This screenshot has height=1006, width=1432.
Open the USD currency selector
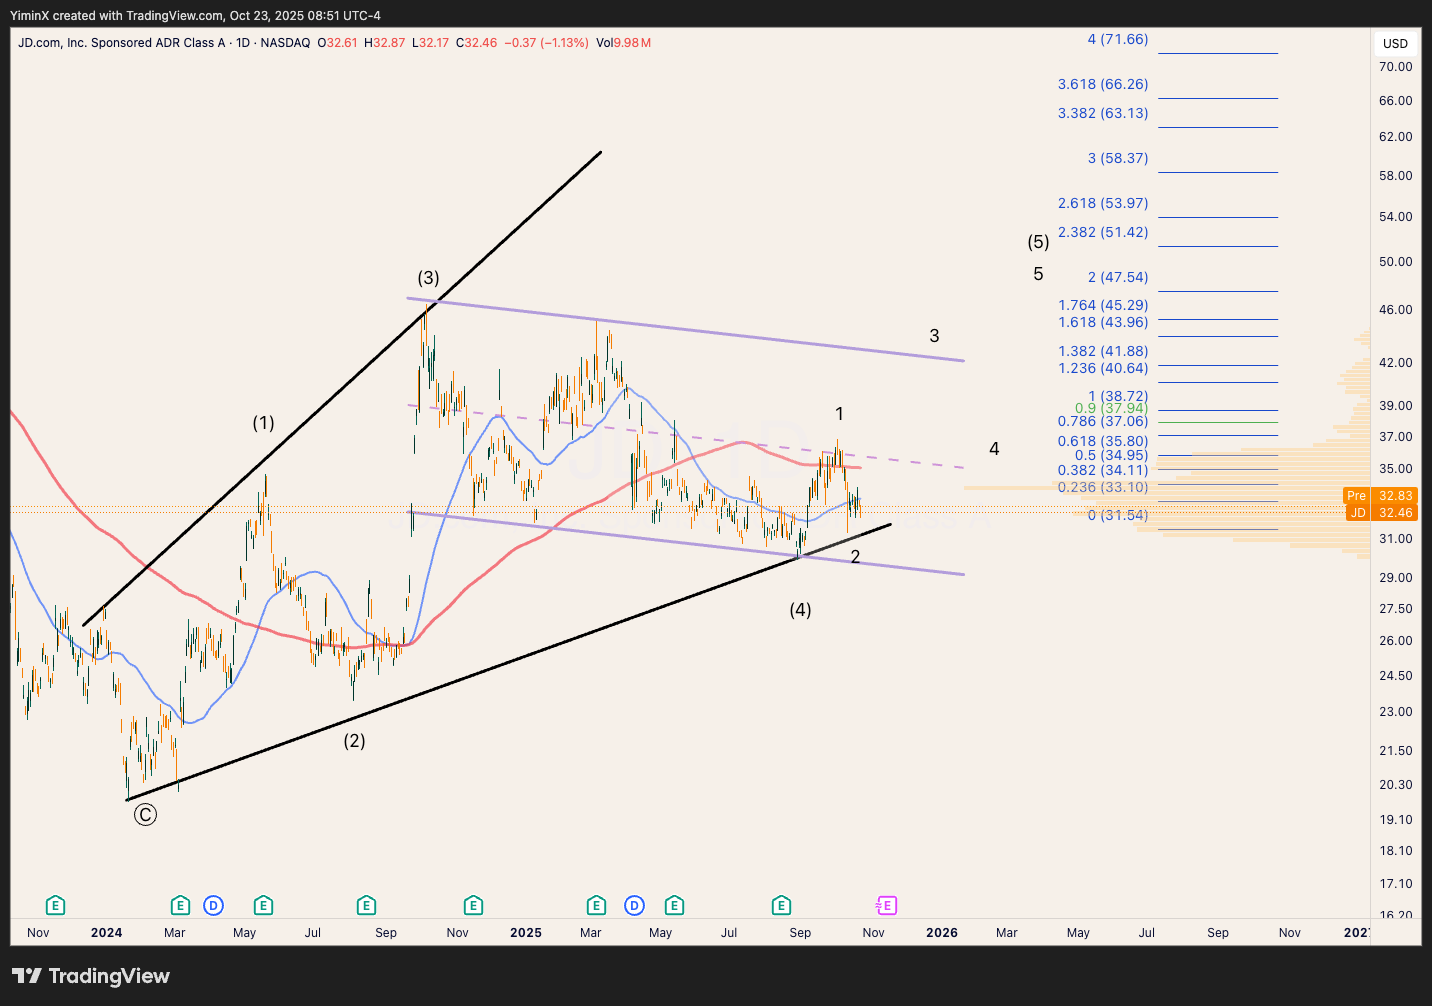click(x=1395, y=43)
